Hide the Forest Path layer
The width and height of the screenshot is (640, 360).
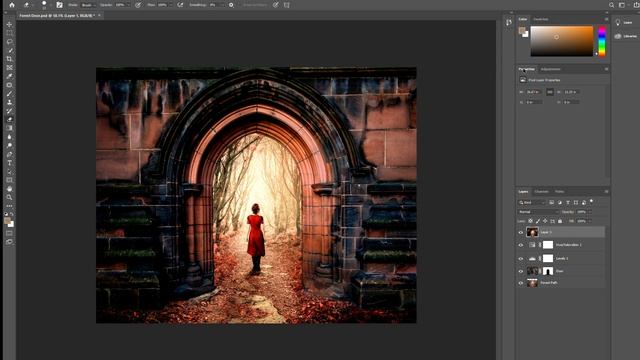(x=520, y=283)
